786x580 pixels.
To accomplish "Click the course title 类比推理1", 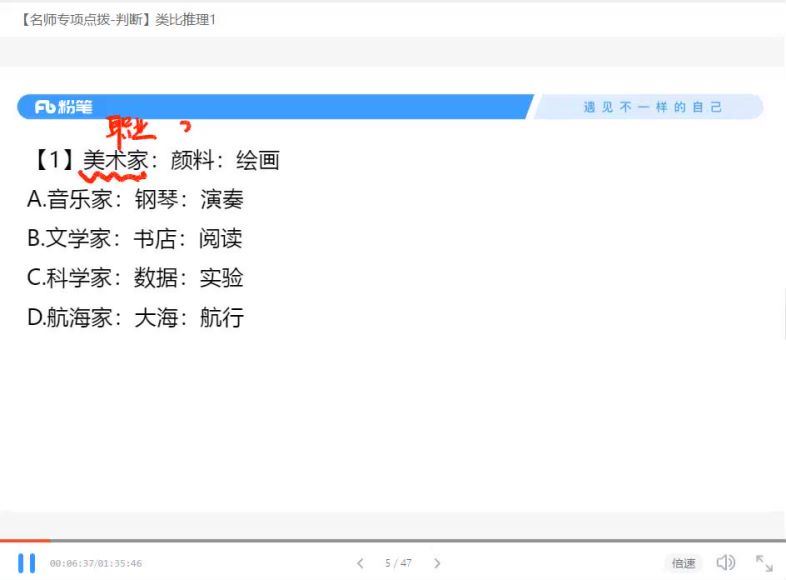I will click(185, 20).
